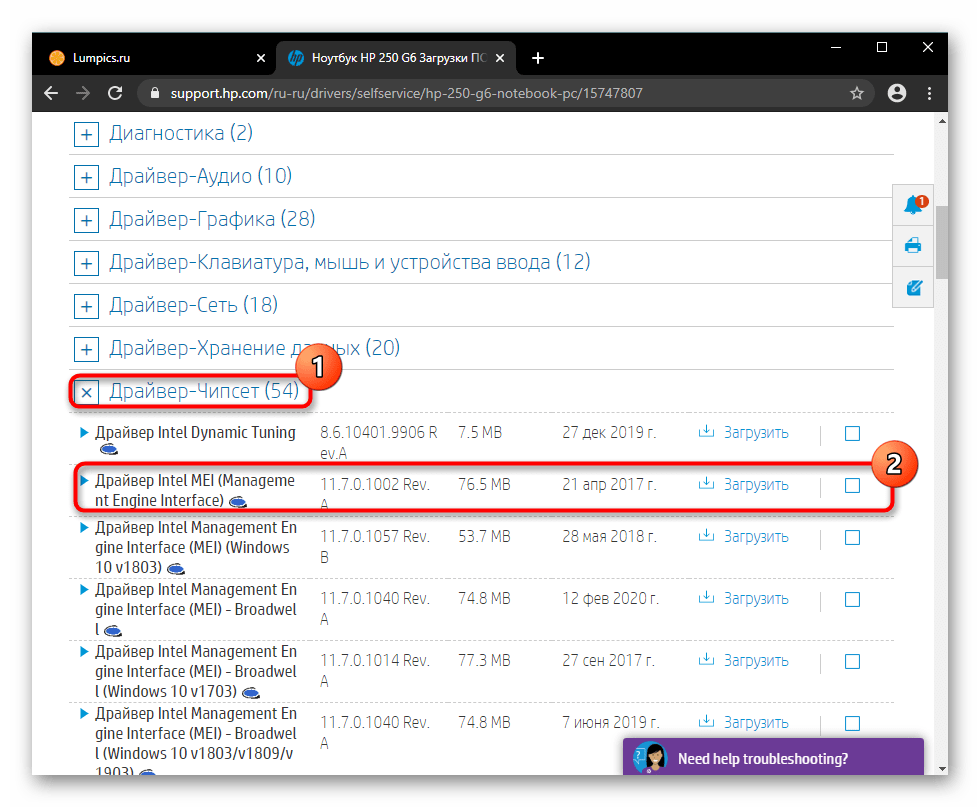The image size is (980, 807).
Task: Tick checkbox for the 7 июня 2019 driver
Action: pos(852,723)
